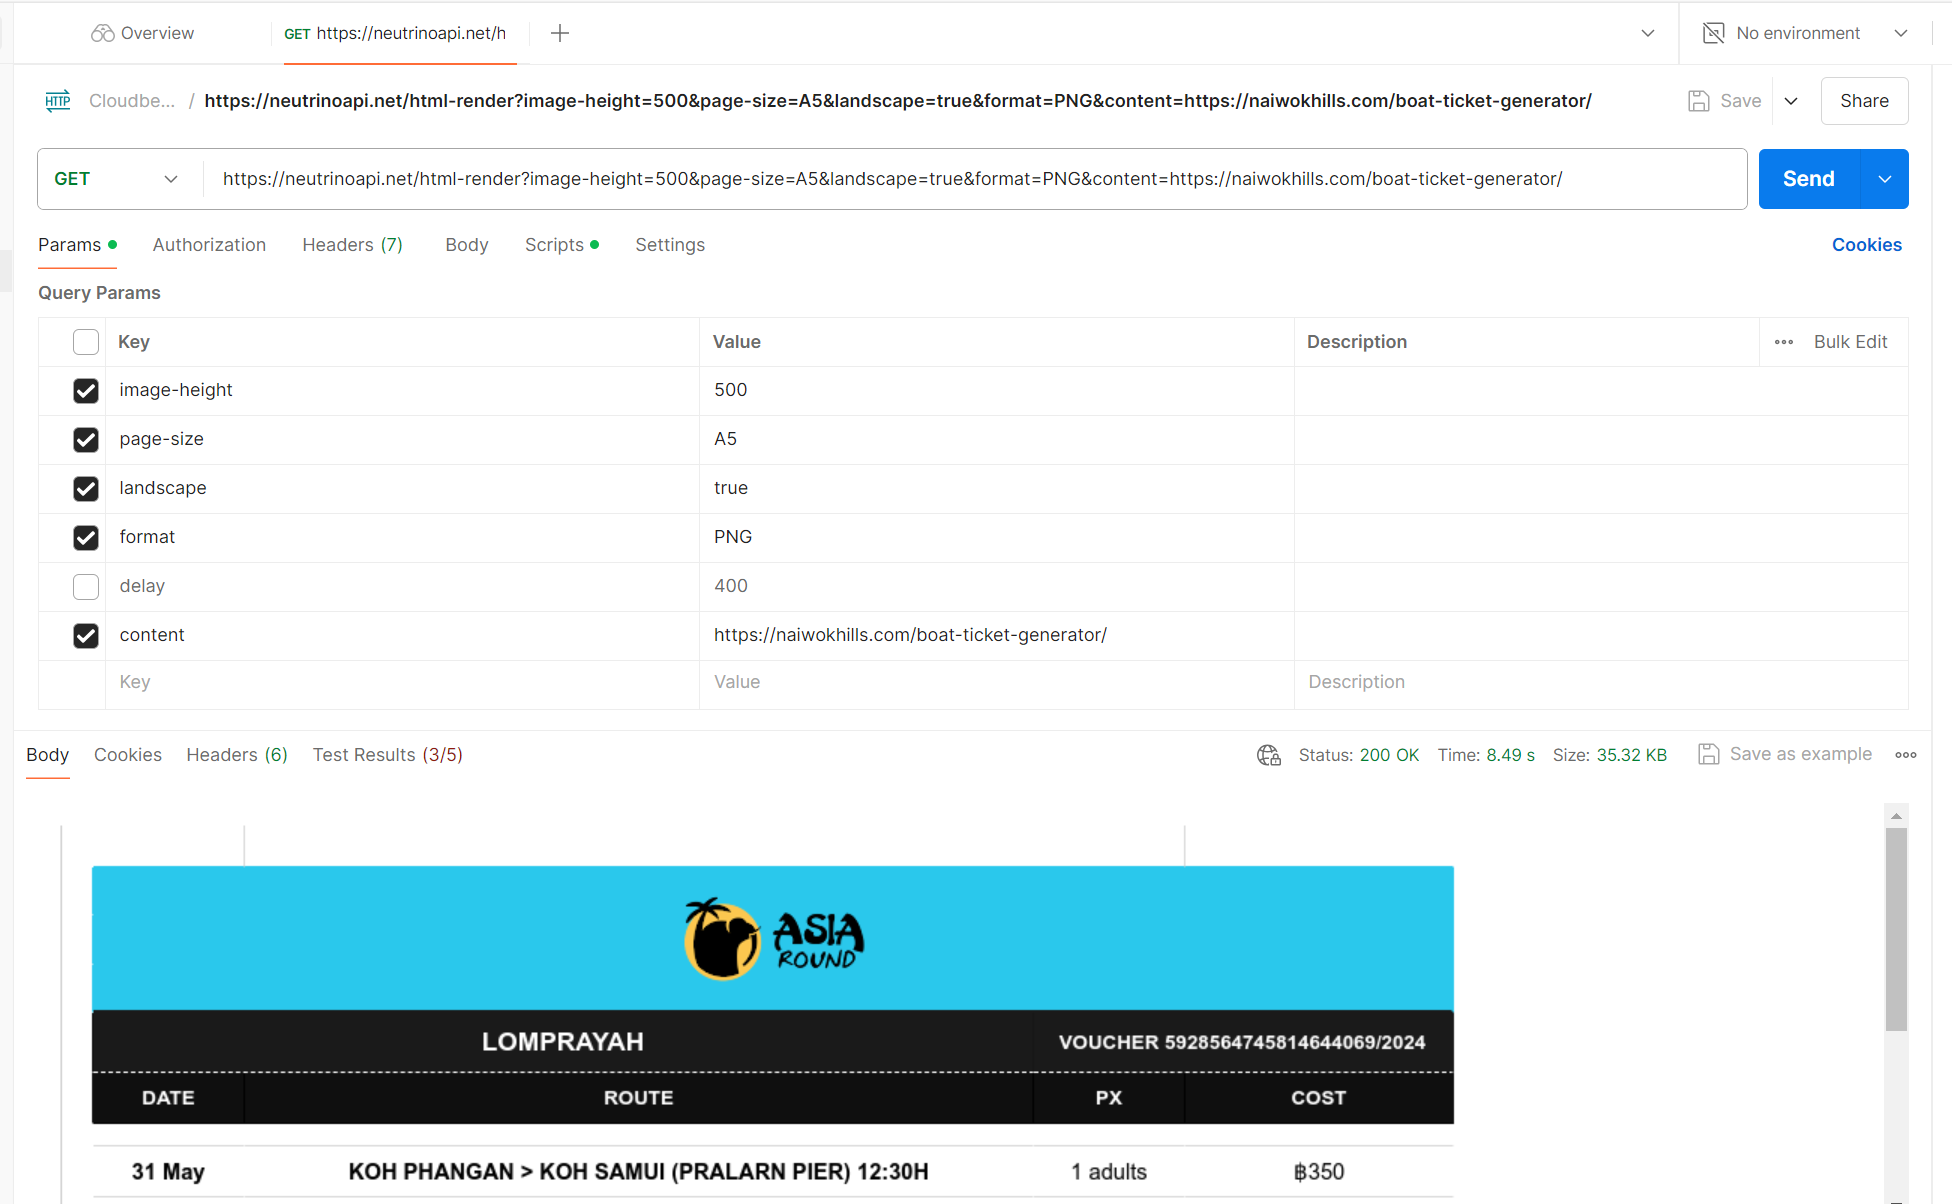The width and height of the screenshot is (1952, 1204).
Task: Open the request Body tab
Action: tap(467, 245)
